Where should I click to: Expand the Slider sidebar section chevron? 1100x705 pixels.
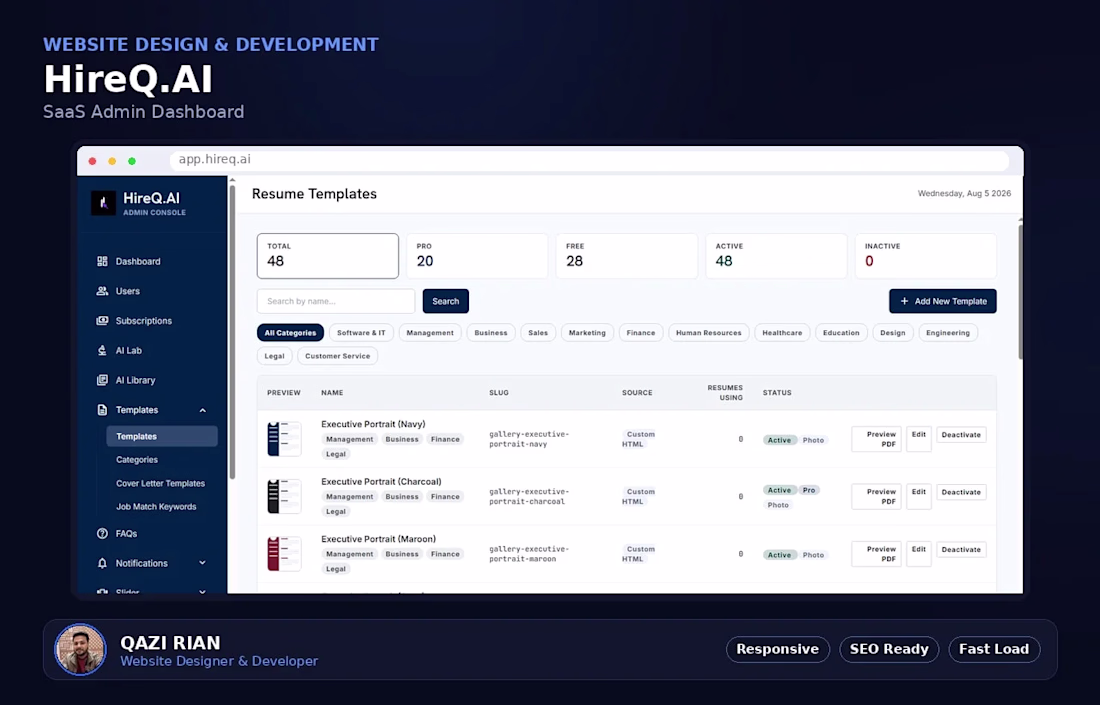pyautogui.click(x=202, y=591)
